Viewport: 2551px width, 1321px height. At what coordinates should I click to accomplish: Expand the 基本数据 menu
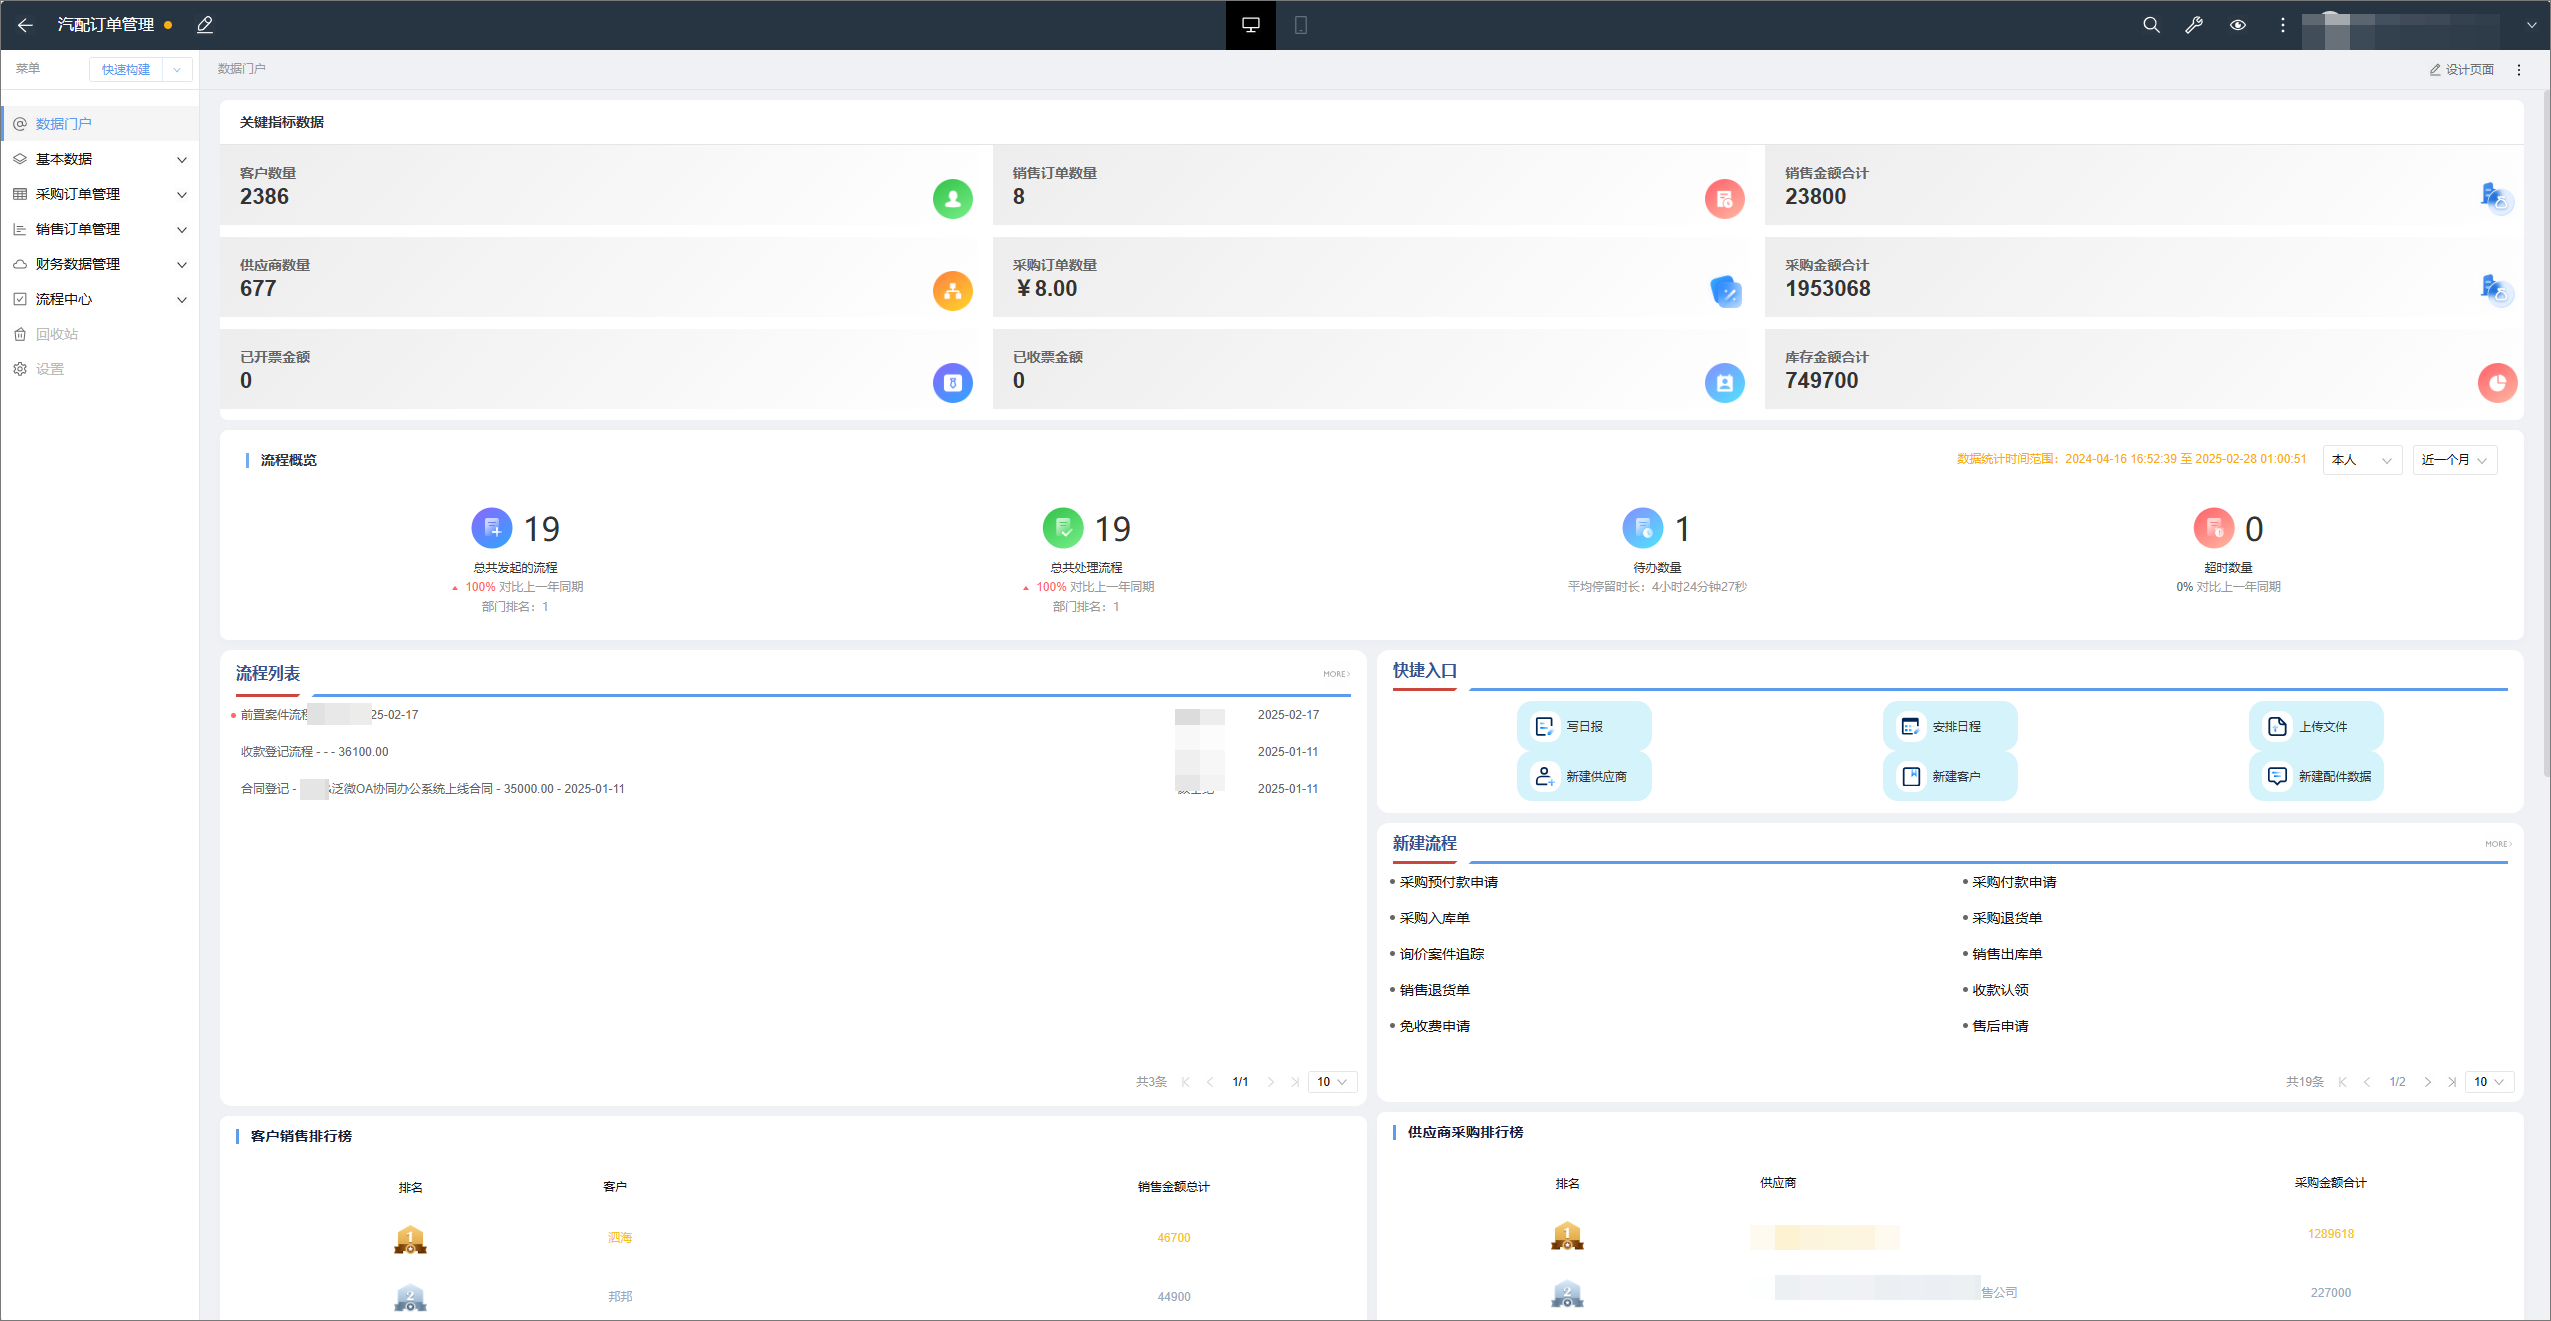pyautogui.click(x=100, y=159)
